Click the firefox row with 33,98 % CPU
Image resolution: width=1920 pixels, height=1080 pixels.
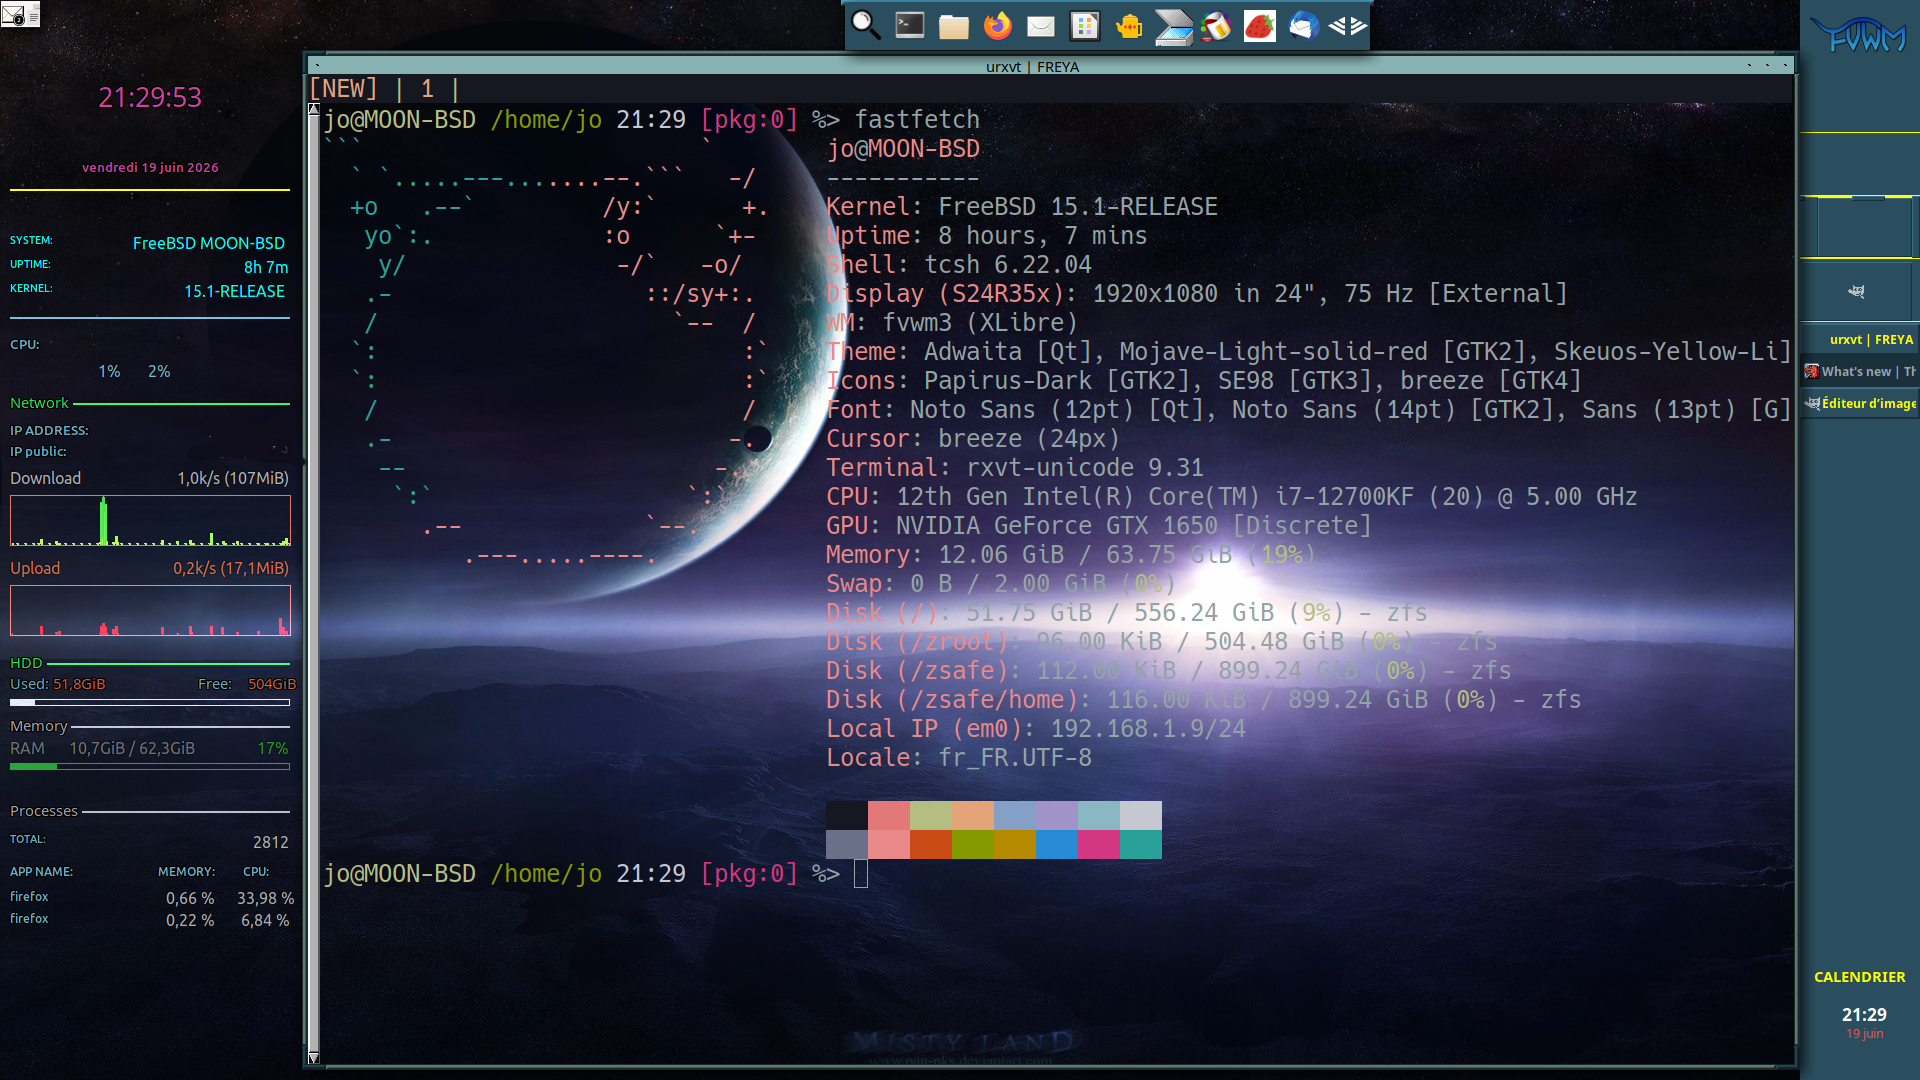152,898
